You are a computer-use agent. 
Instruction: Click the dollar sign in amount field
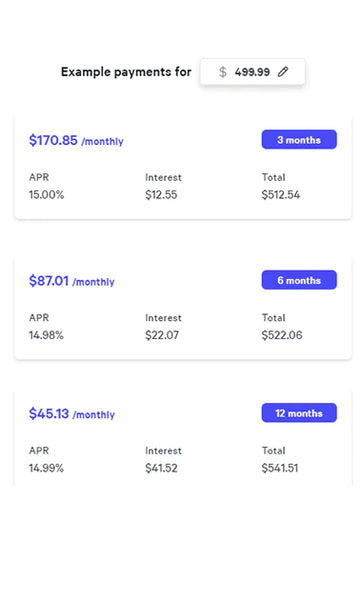tap(223, 72)
